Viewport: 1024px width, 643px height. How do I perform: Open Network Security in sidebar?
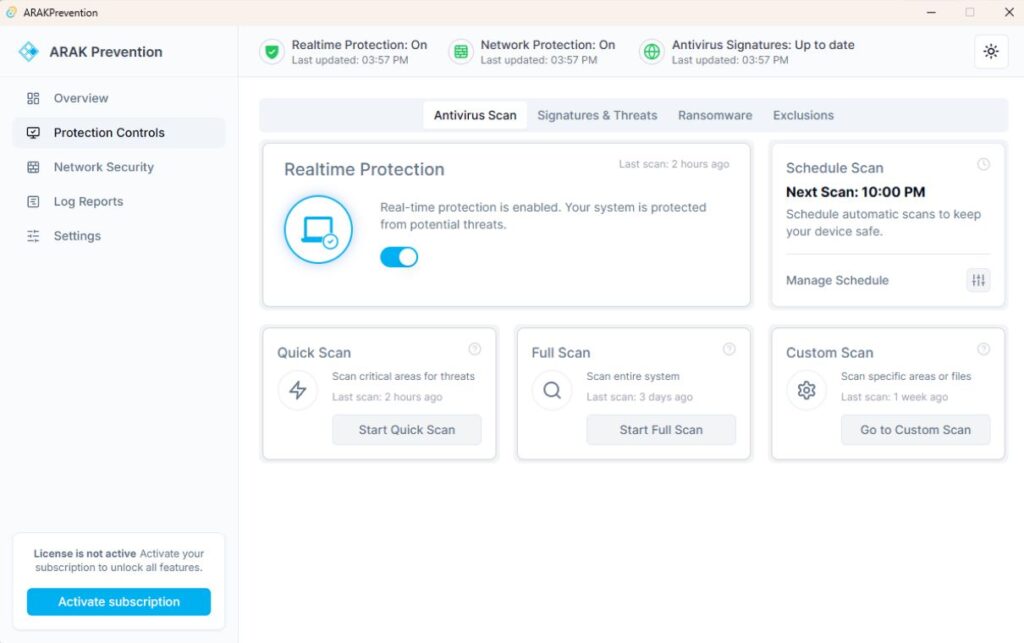coord(104,167)
